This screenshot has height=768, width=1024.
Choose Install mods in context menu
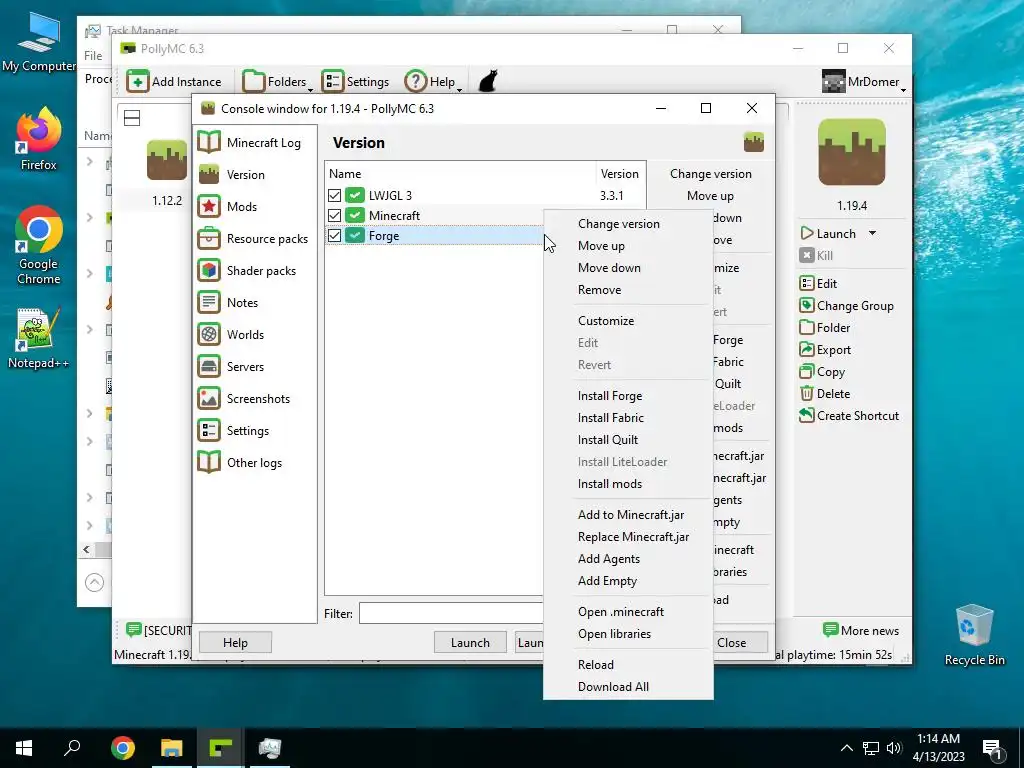point(609,484)
